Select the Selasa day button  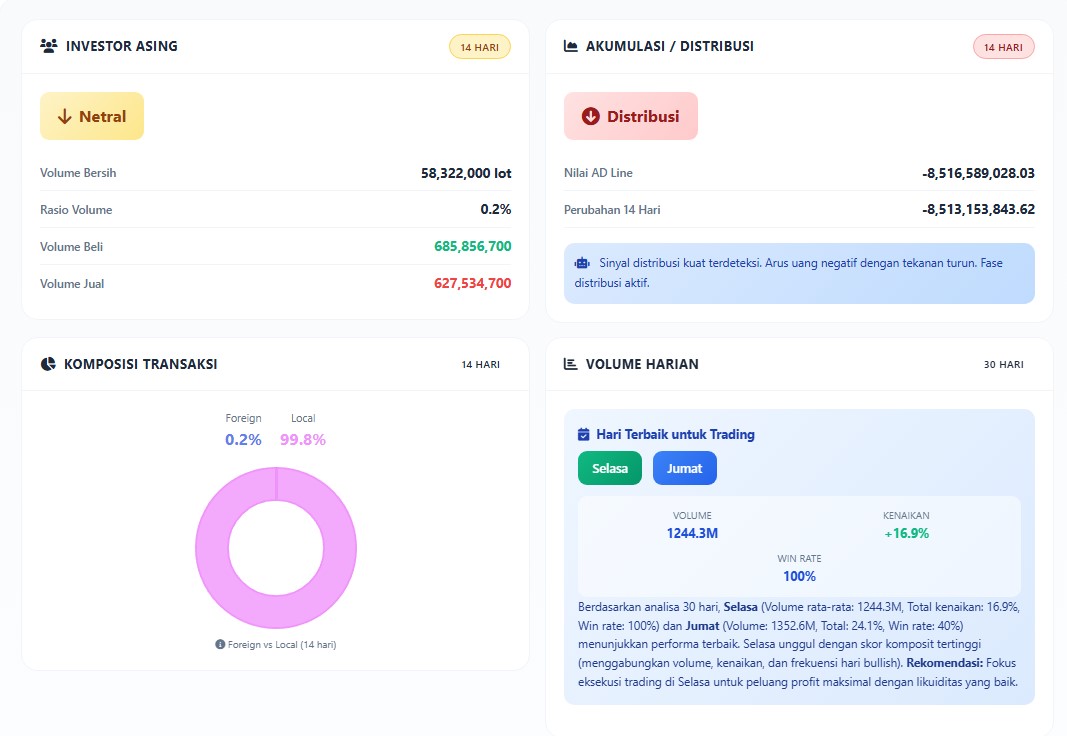[x=609, y=468]
